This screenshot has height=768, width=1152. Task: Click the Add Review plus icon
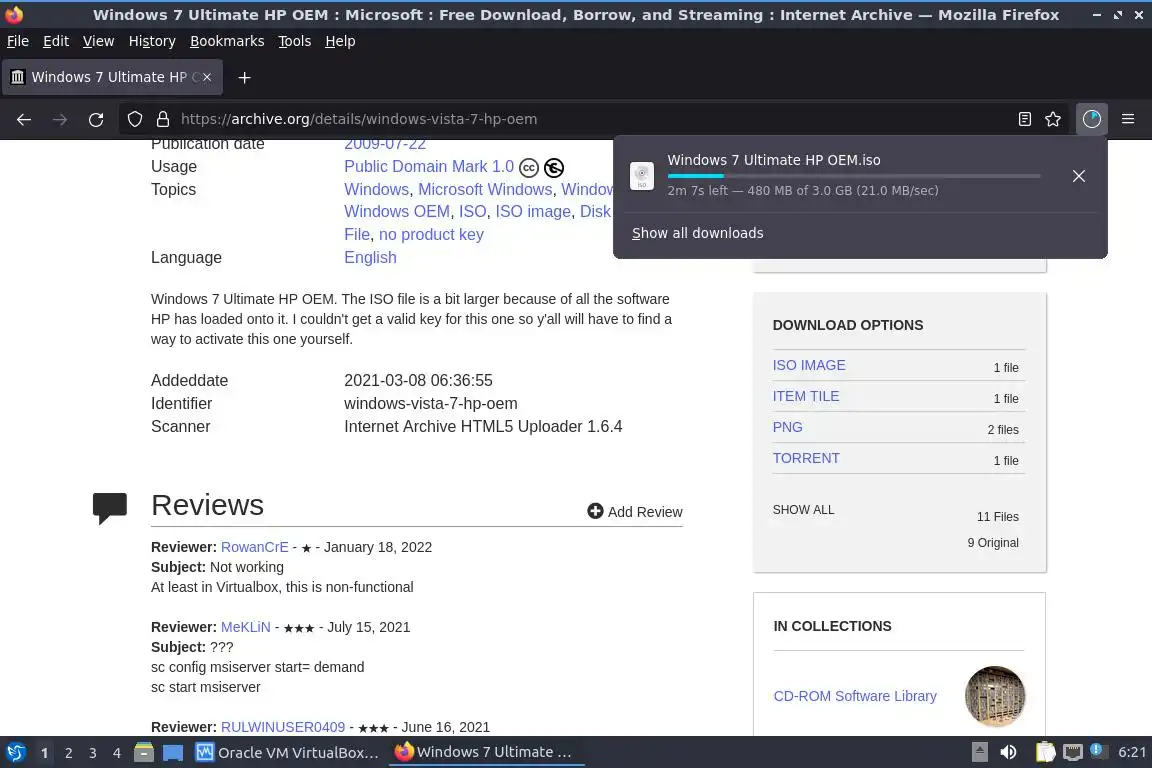[595, 511]
